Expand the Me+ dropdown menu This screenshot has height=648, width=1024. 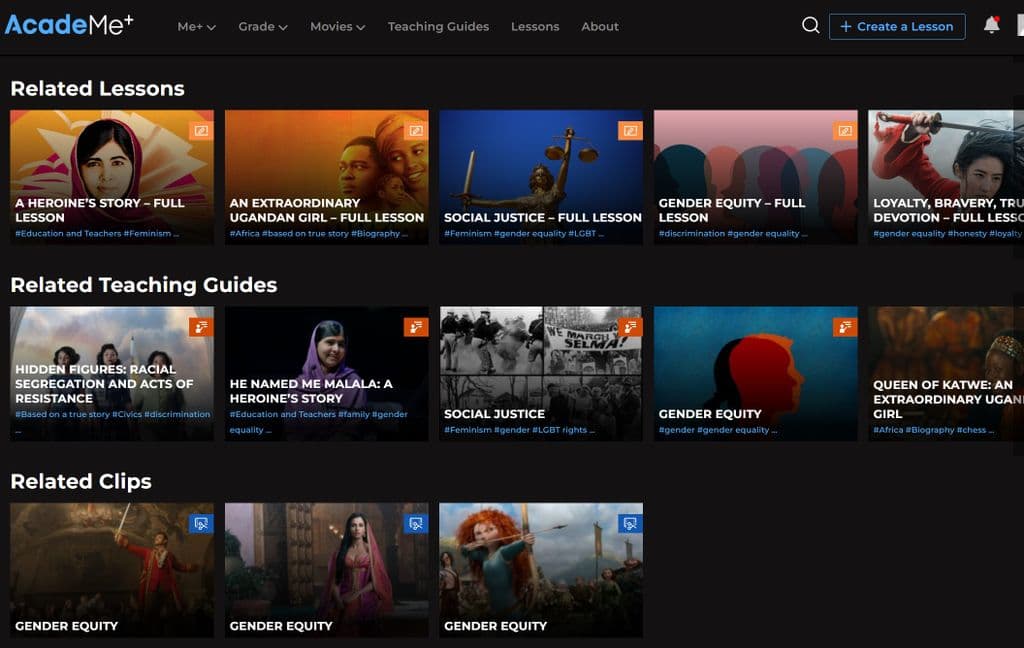pos(197,27)
